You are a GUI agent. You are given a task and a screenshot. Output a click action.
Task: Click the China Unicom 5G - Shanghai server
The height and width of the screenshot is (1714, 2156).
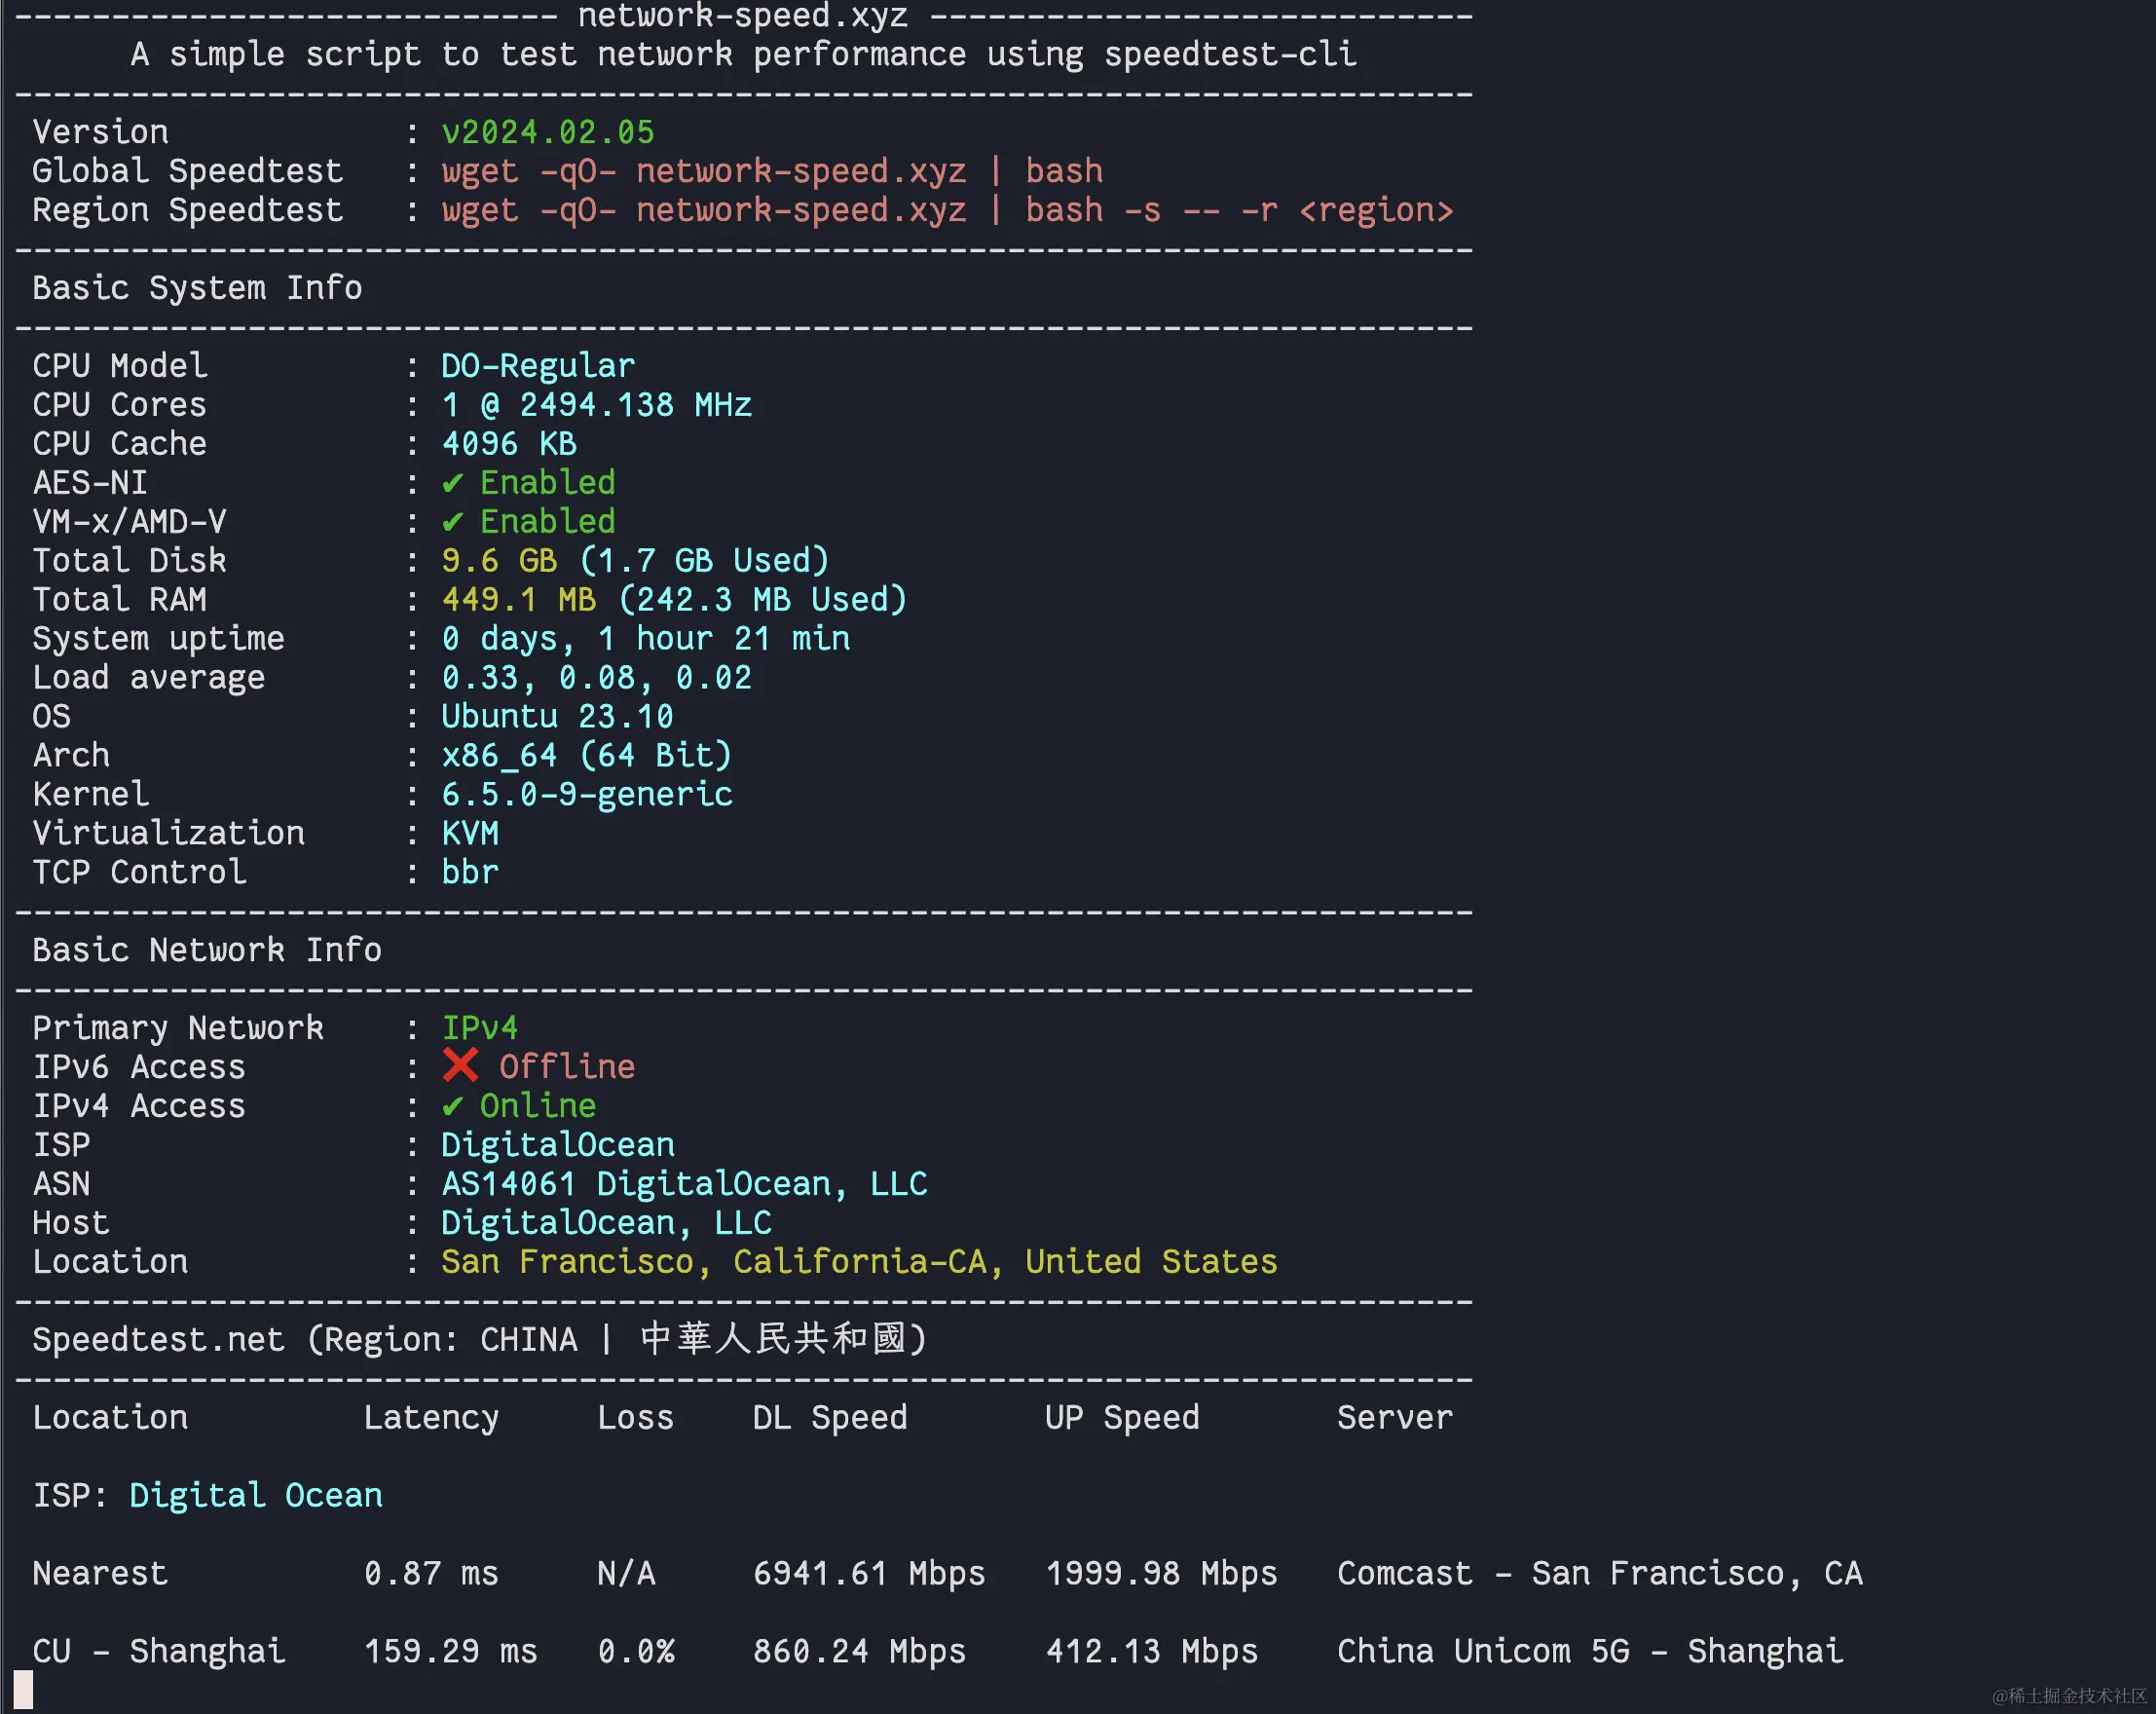(1590, 1652)
